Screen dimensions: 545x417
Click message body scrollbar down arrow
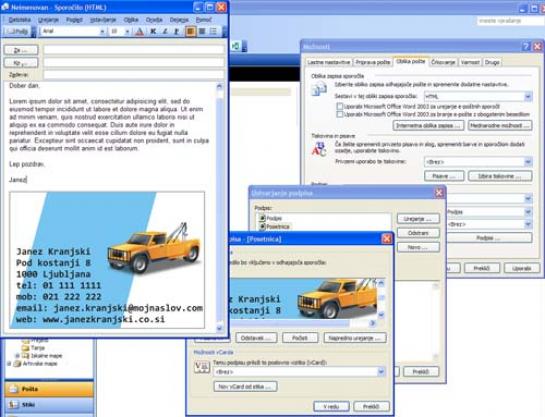[219, 328]
